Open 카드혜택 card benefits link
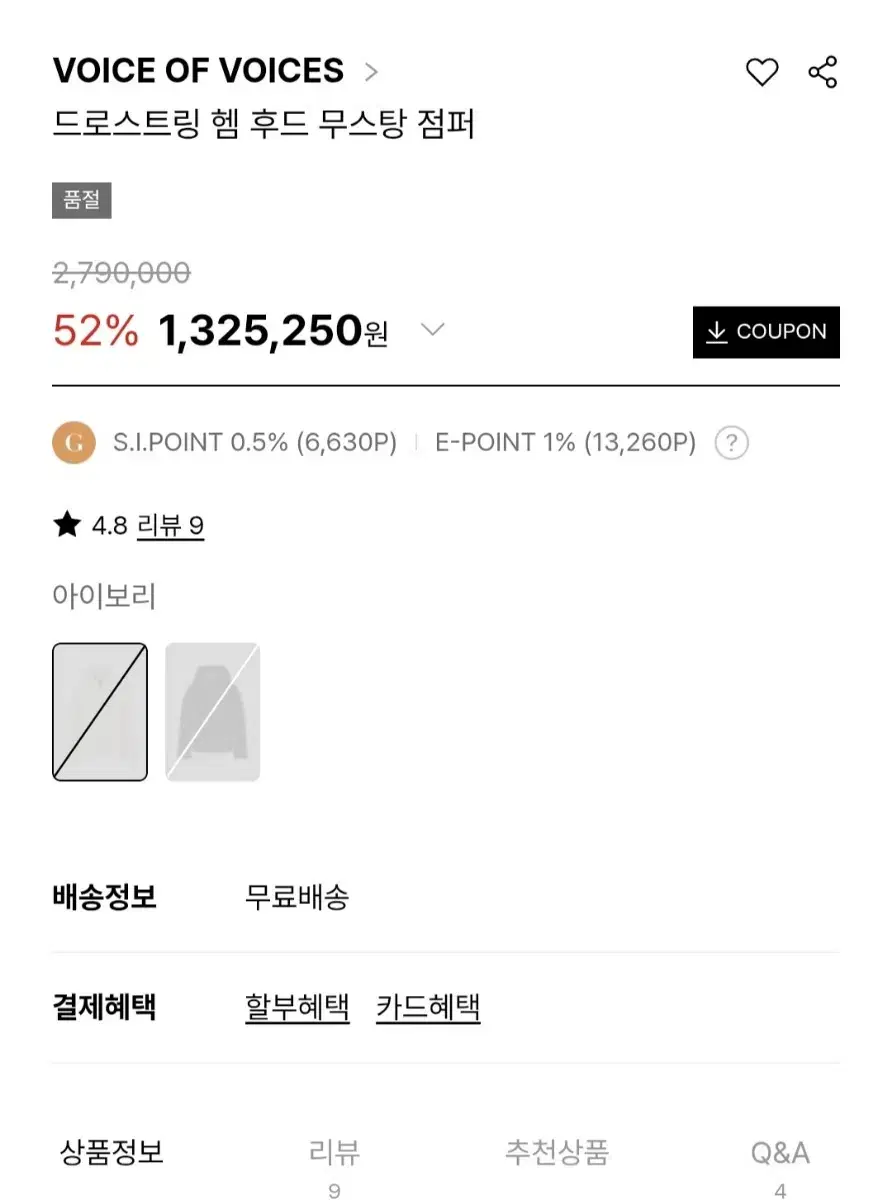Screen dimensions: 892x1200 428,1006
